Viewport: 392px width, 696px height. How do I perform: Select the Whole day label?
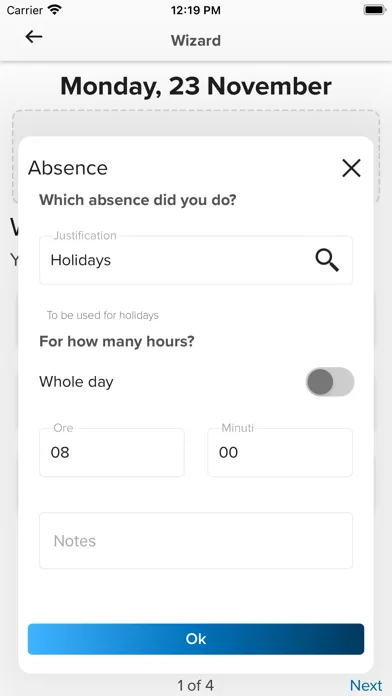click(x=76, y=382)
